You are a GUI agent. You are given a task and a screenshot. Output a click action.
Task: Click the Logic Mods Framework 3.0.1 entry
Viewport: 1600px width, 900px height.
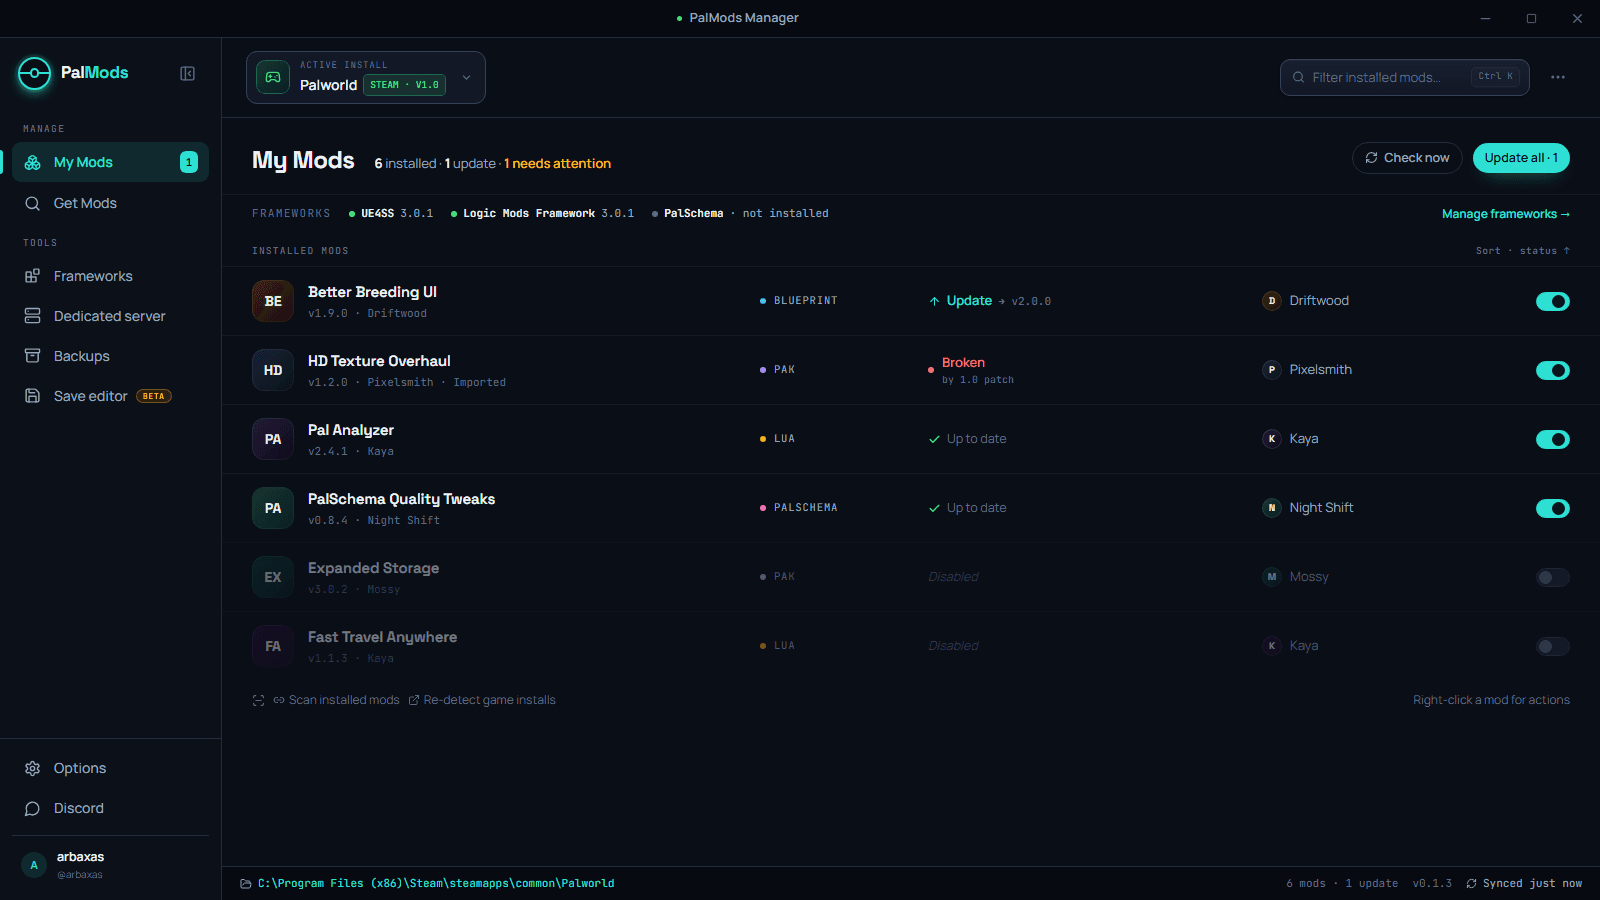point(542,214)
